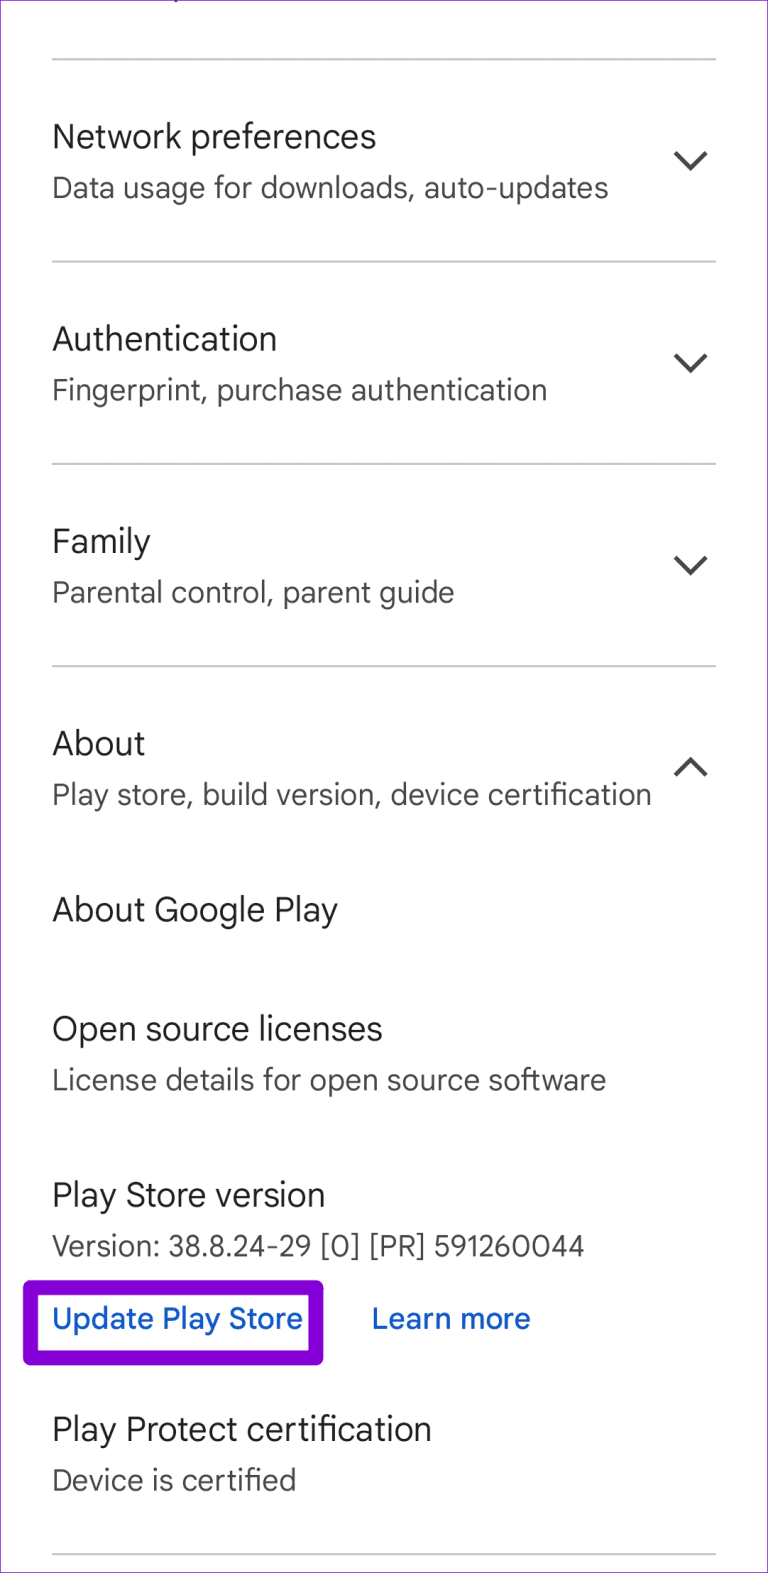The width and height of the screenshot is (768, 1573).
Task: Open the Learn more link
Action: (451, 1318)
